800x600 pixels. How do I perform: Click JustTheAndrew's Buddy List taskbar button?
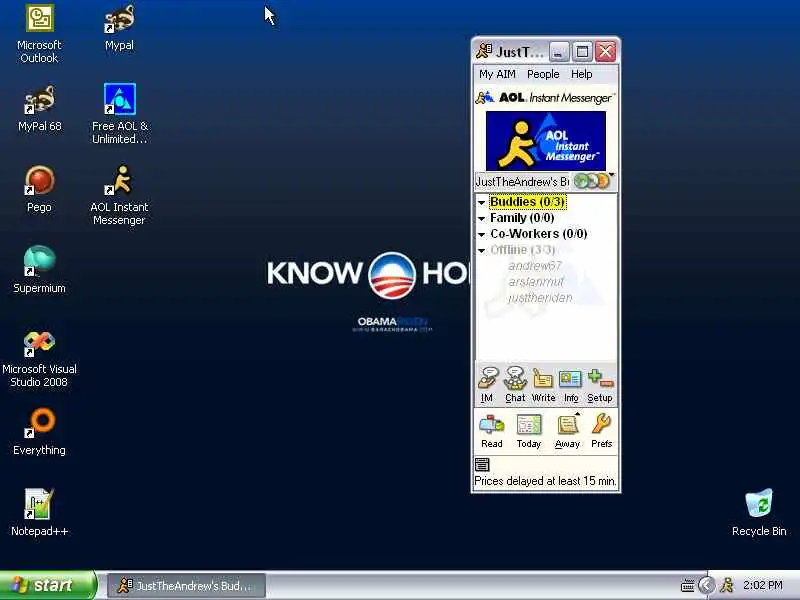click(x=186, y=586)
